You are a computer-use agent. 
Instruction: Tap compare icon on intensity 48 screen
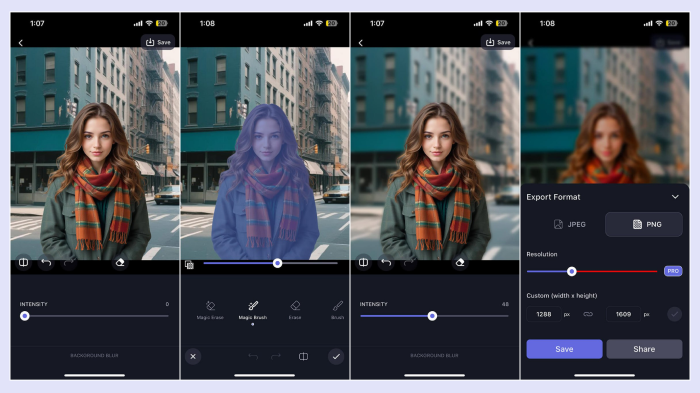coord(364,262)
